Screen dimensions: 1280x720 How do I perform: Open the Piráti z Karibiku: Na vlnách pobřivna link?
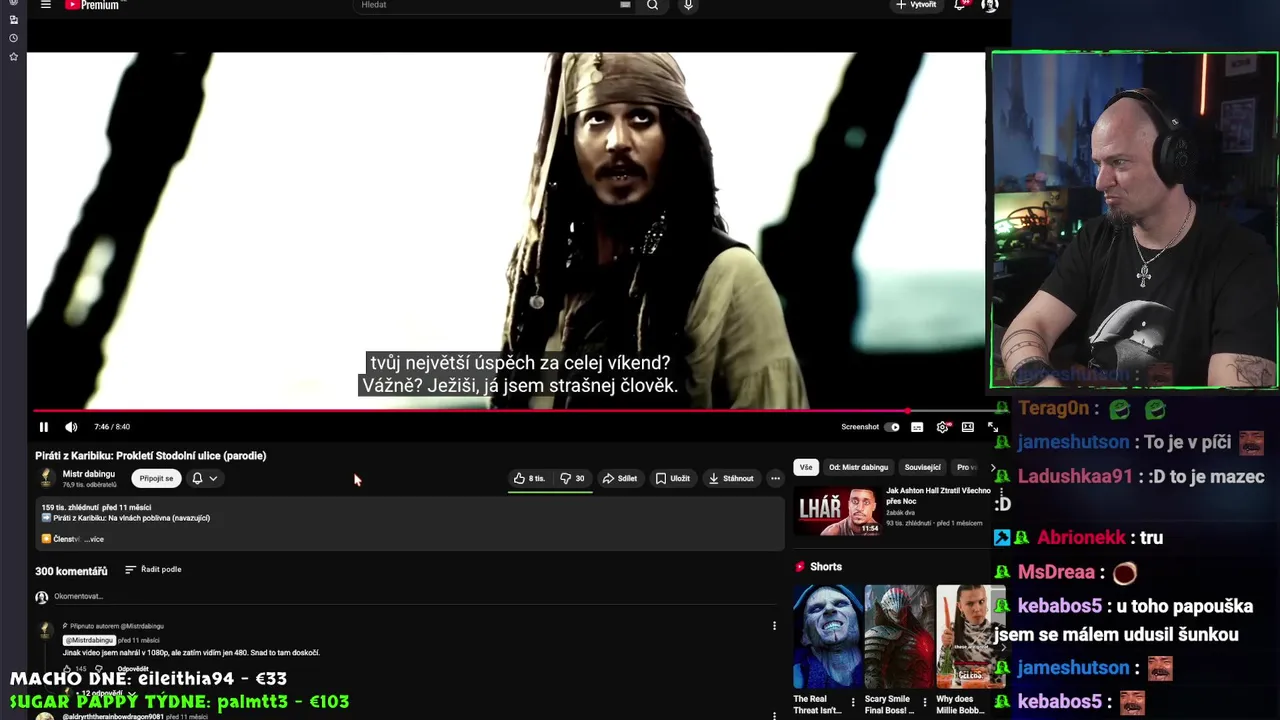pyautogui.click(x=131, y=518)
